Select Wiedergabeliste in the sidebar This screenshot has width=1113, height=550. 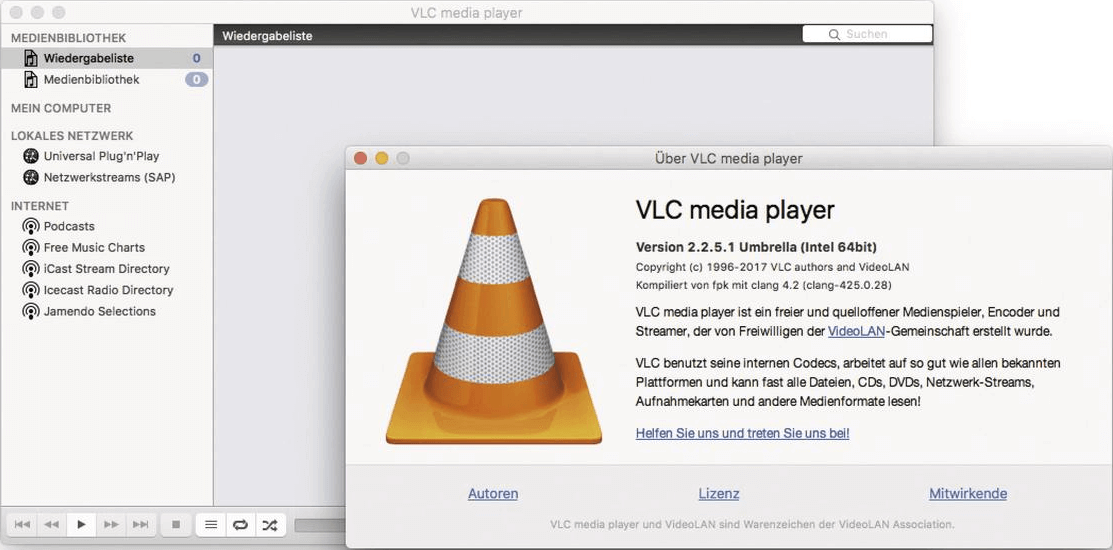click(x=106, y=58)
